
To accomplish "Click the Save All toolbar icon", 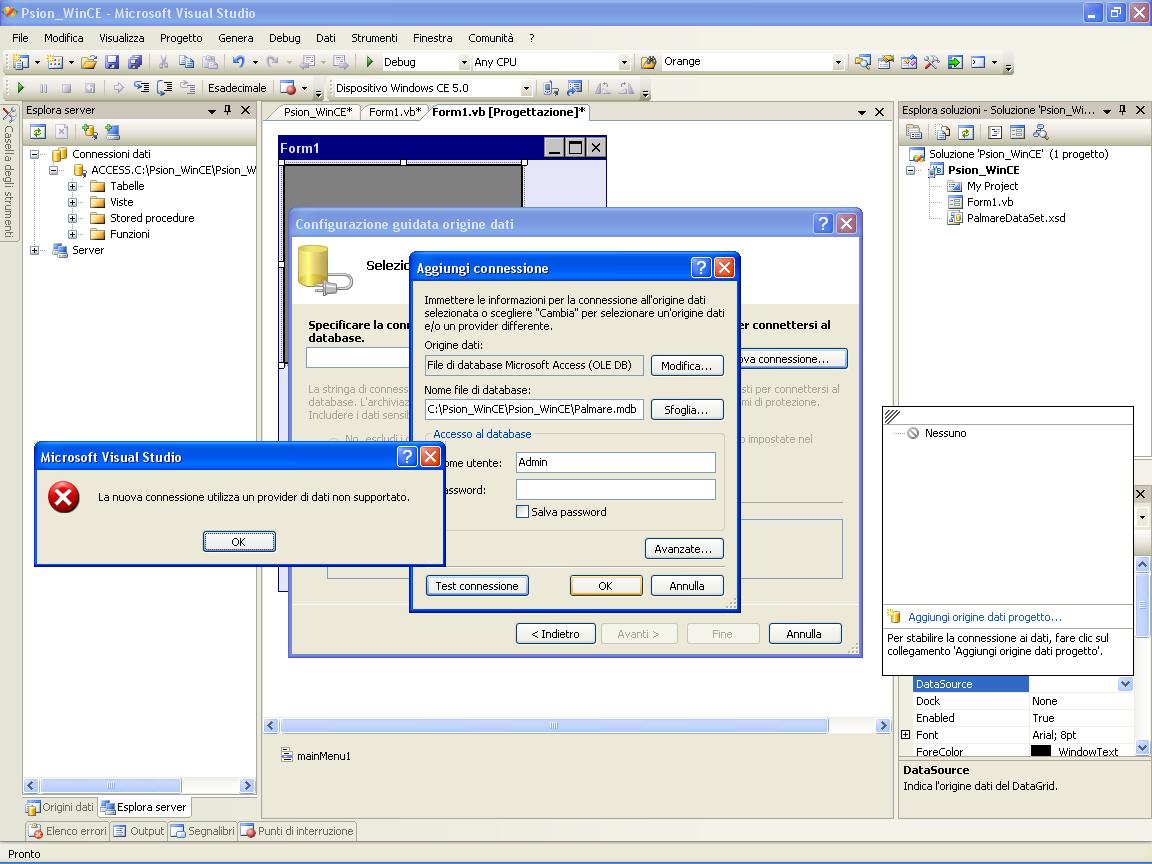I will point(135,62).
